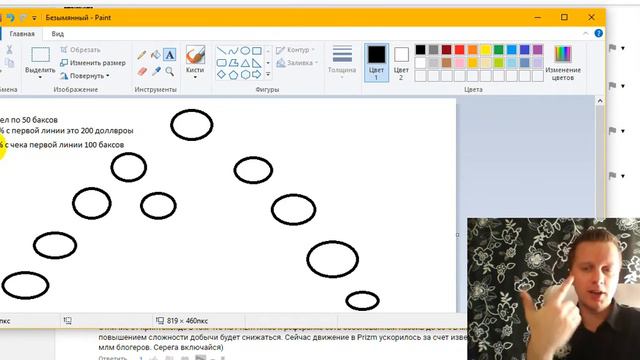Pick the yellow color swatch
The width and height of the screenshot is (640, 360).
coord(485,50)
